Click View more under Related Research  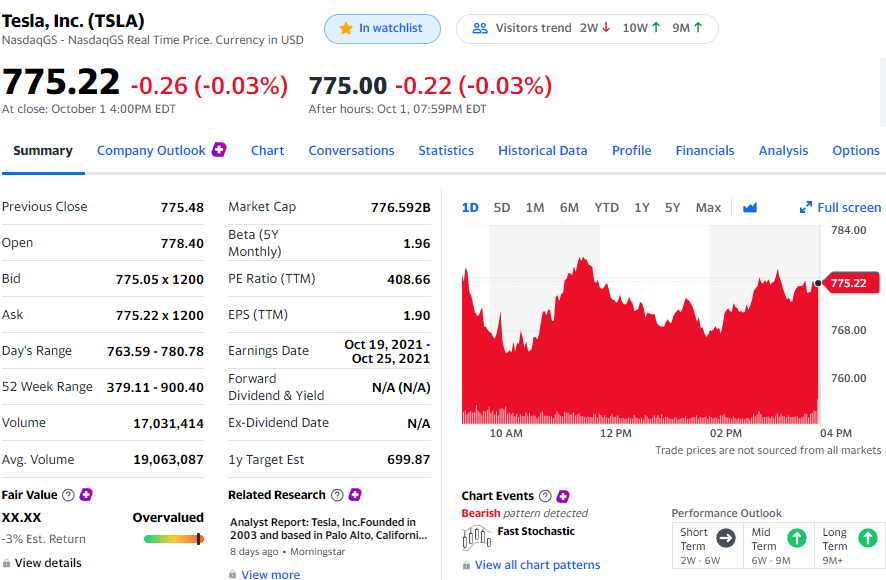[x=271, y=574]
